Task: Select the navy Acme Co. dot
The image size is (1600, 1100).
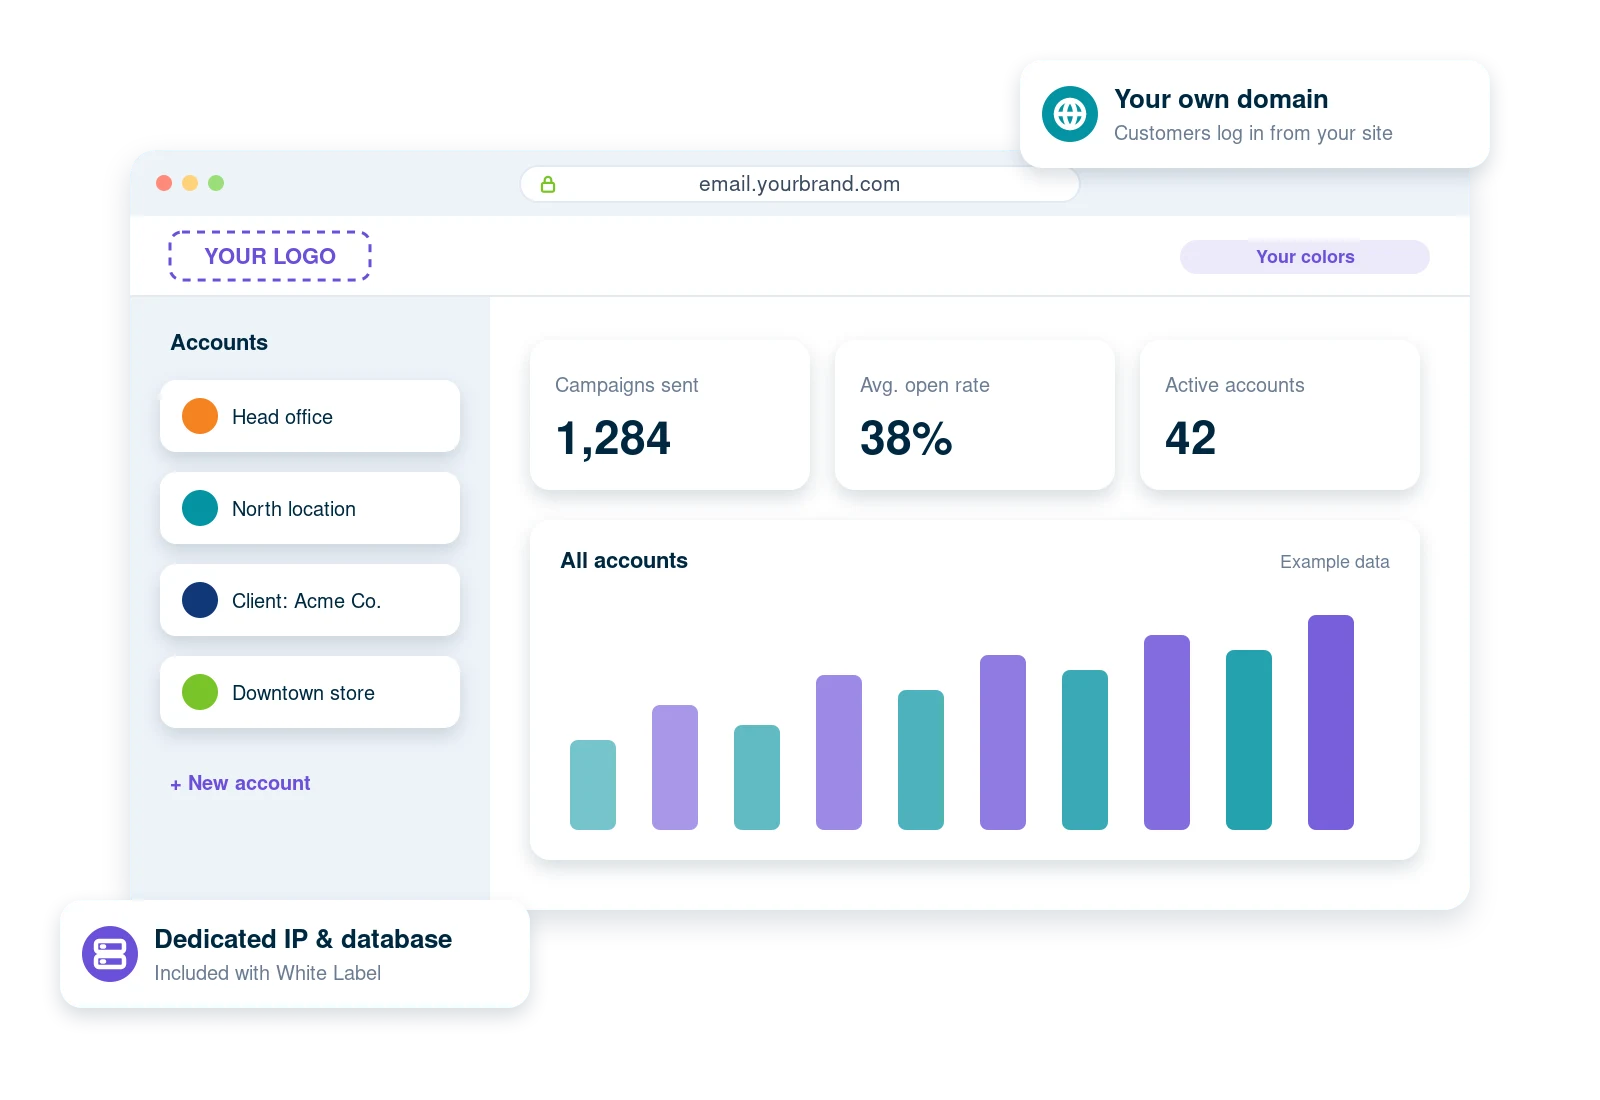Action: [x=200, y=600]
